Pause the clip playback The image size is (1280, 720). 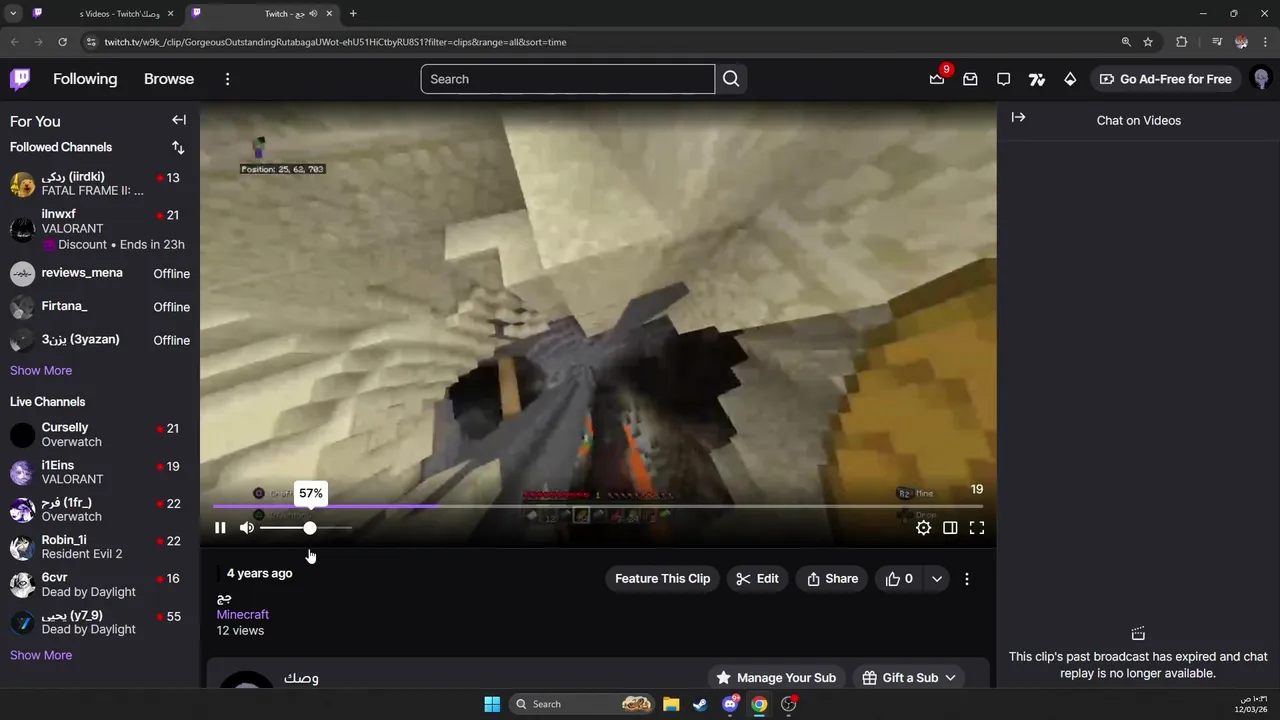tap(220, 528)
